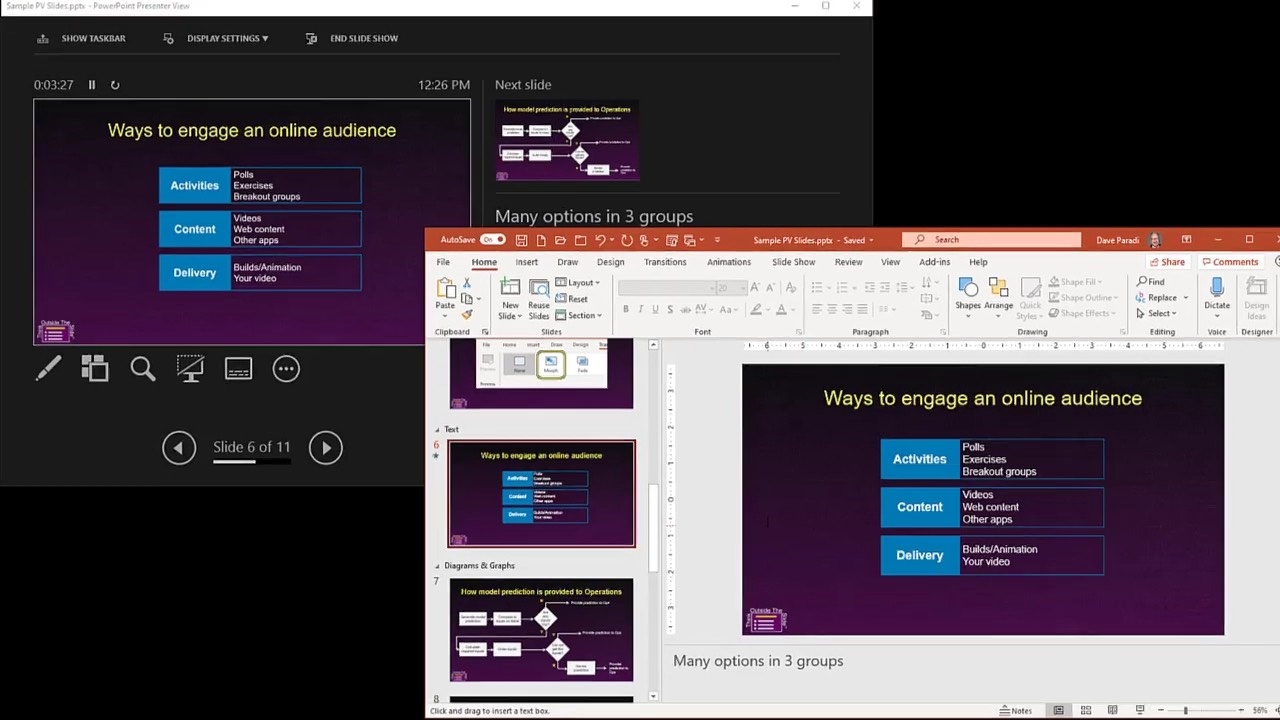Open the See all slides grid

tap(95, 369)
